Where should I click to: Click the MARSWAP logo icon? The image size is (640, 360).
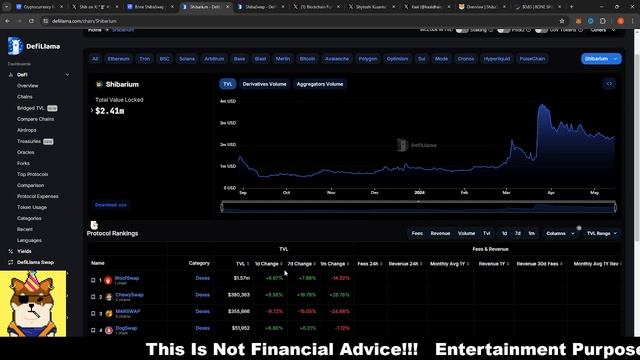[x=109, y=313]
